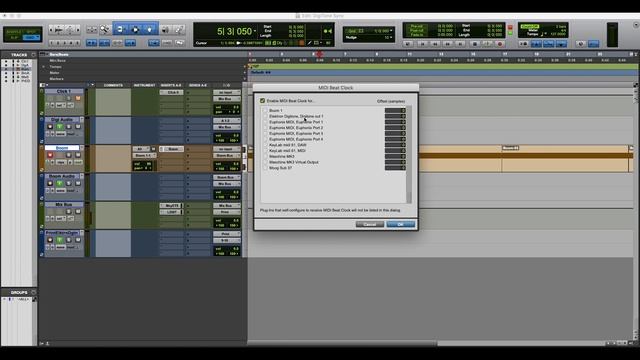
Task: Check the KeyLab mkII 61, MIDI checkbox
Action: tap(265, 151)
